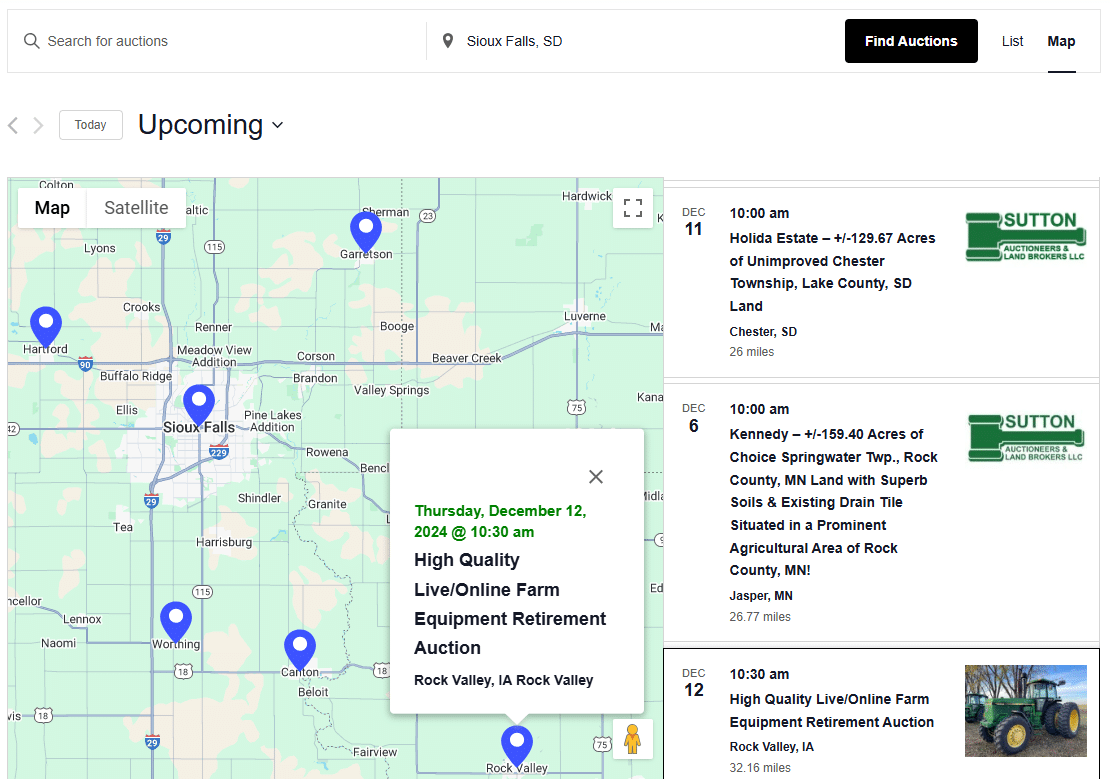Open the John Deere tractor thumbnail
The width and height of the screenshot is (1110, 779).
[x=1025, y=711]
